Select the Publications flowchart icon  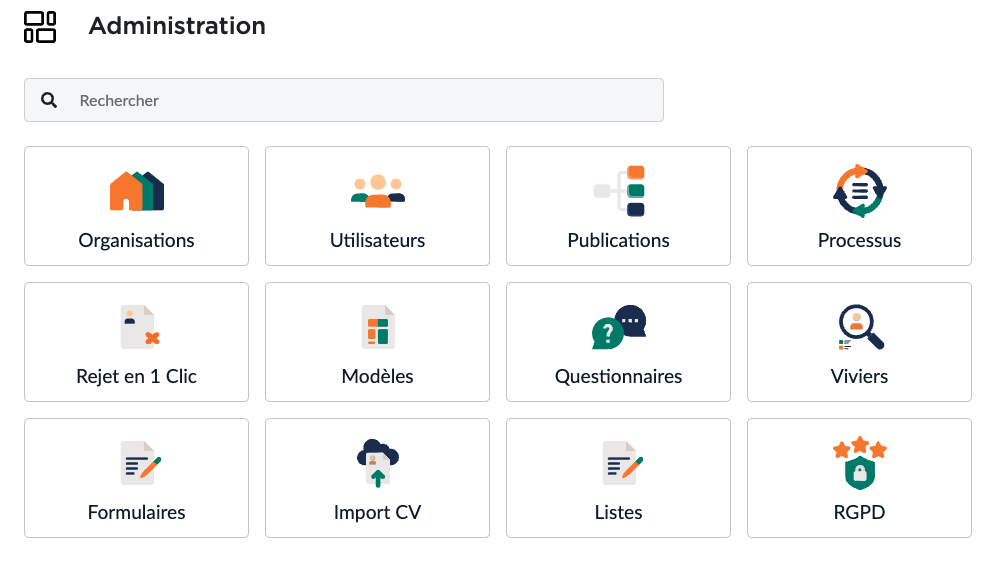pyautogui.click(x=619, y=191)
